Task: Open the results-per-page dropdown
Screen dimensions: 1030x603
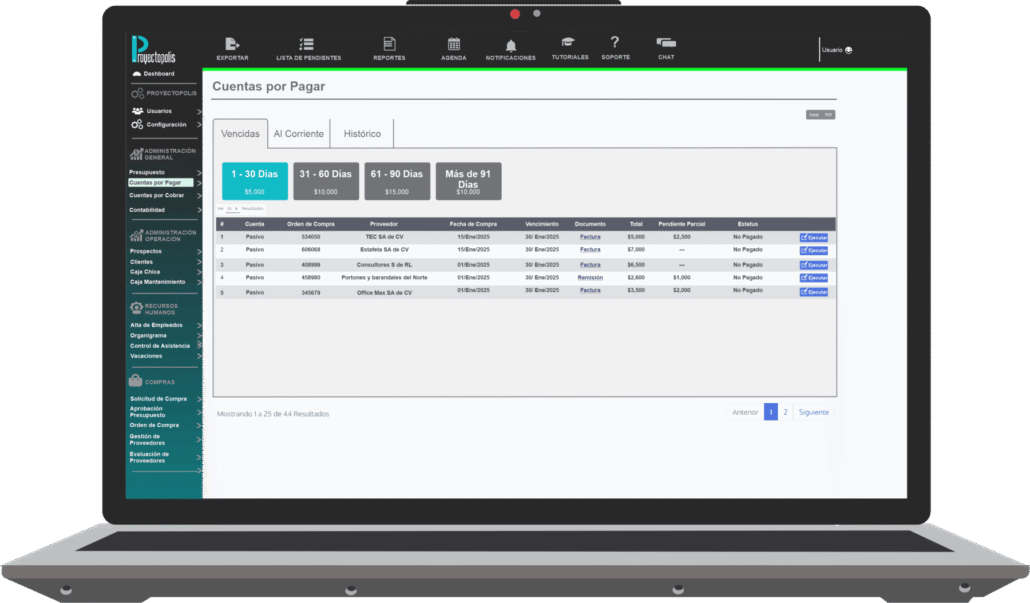Action: pos(231,208)
